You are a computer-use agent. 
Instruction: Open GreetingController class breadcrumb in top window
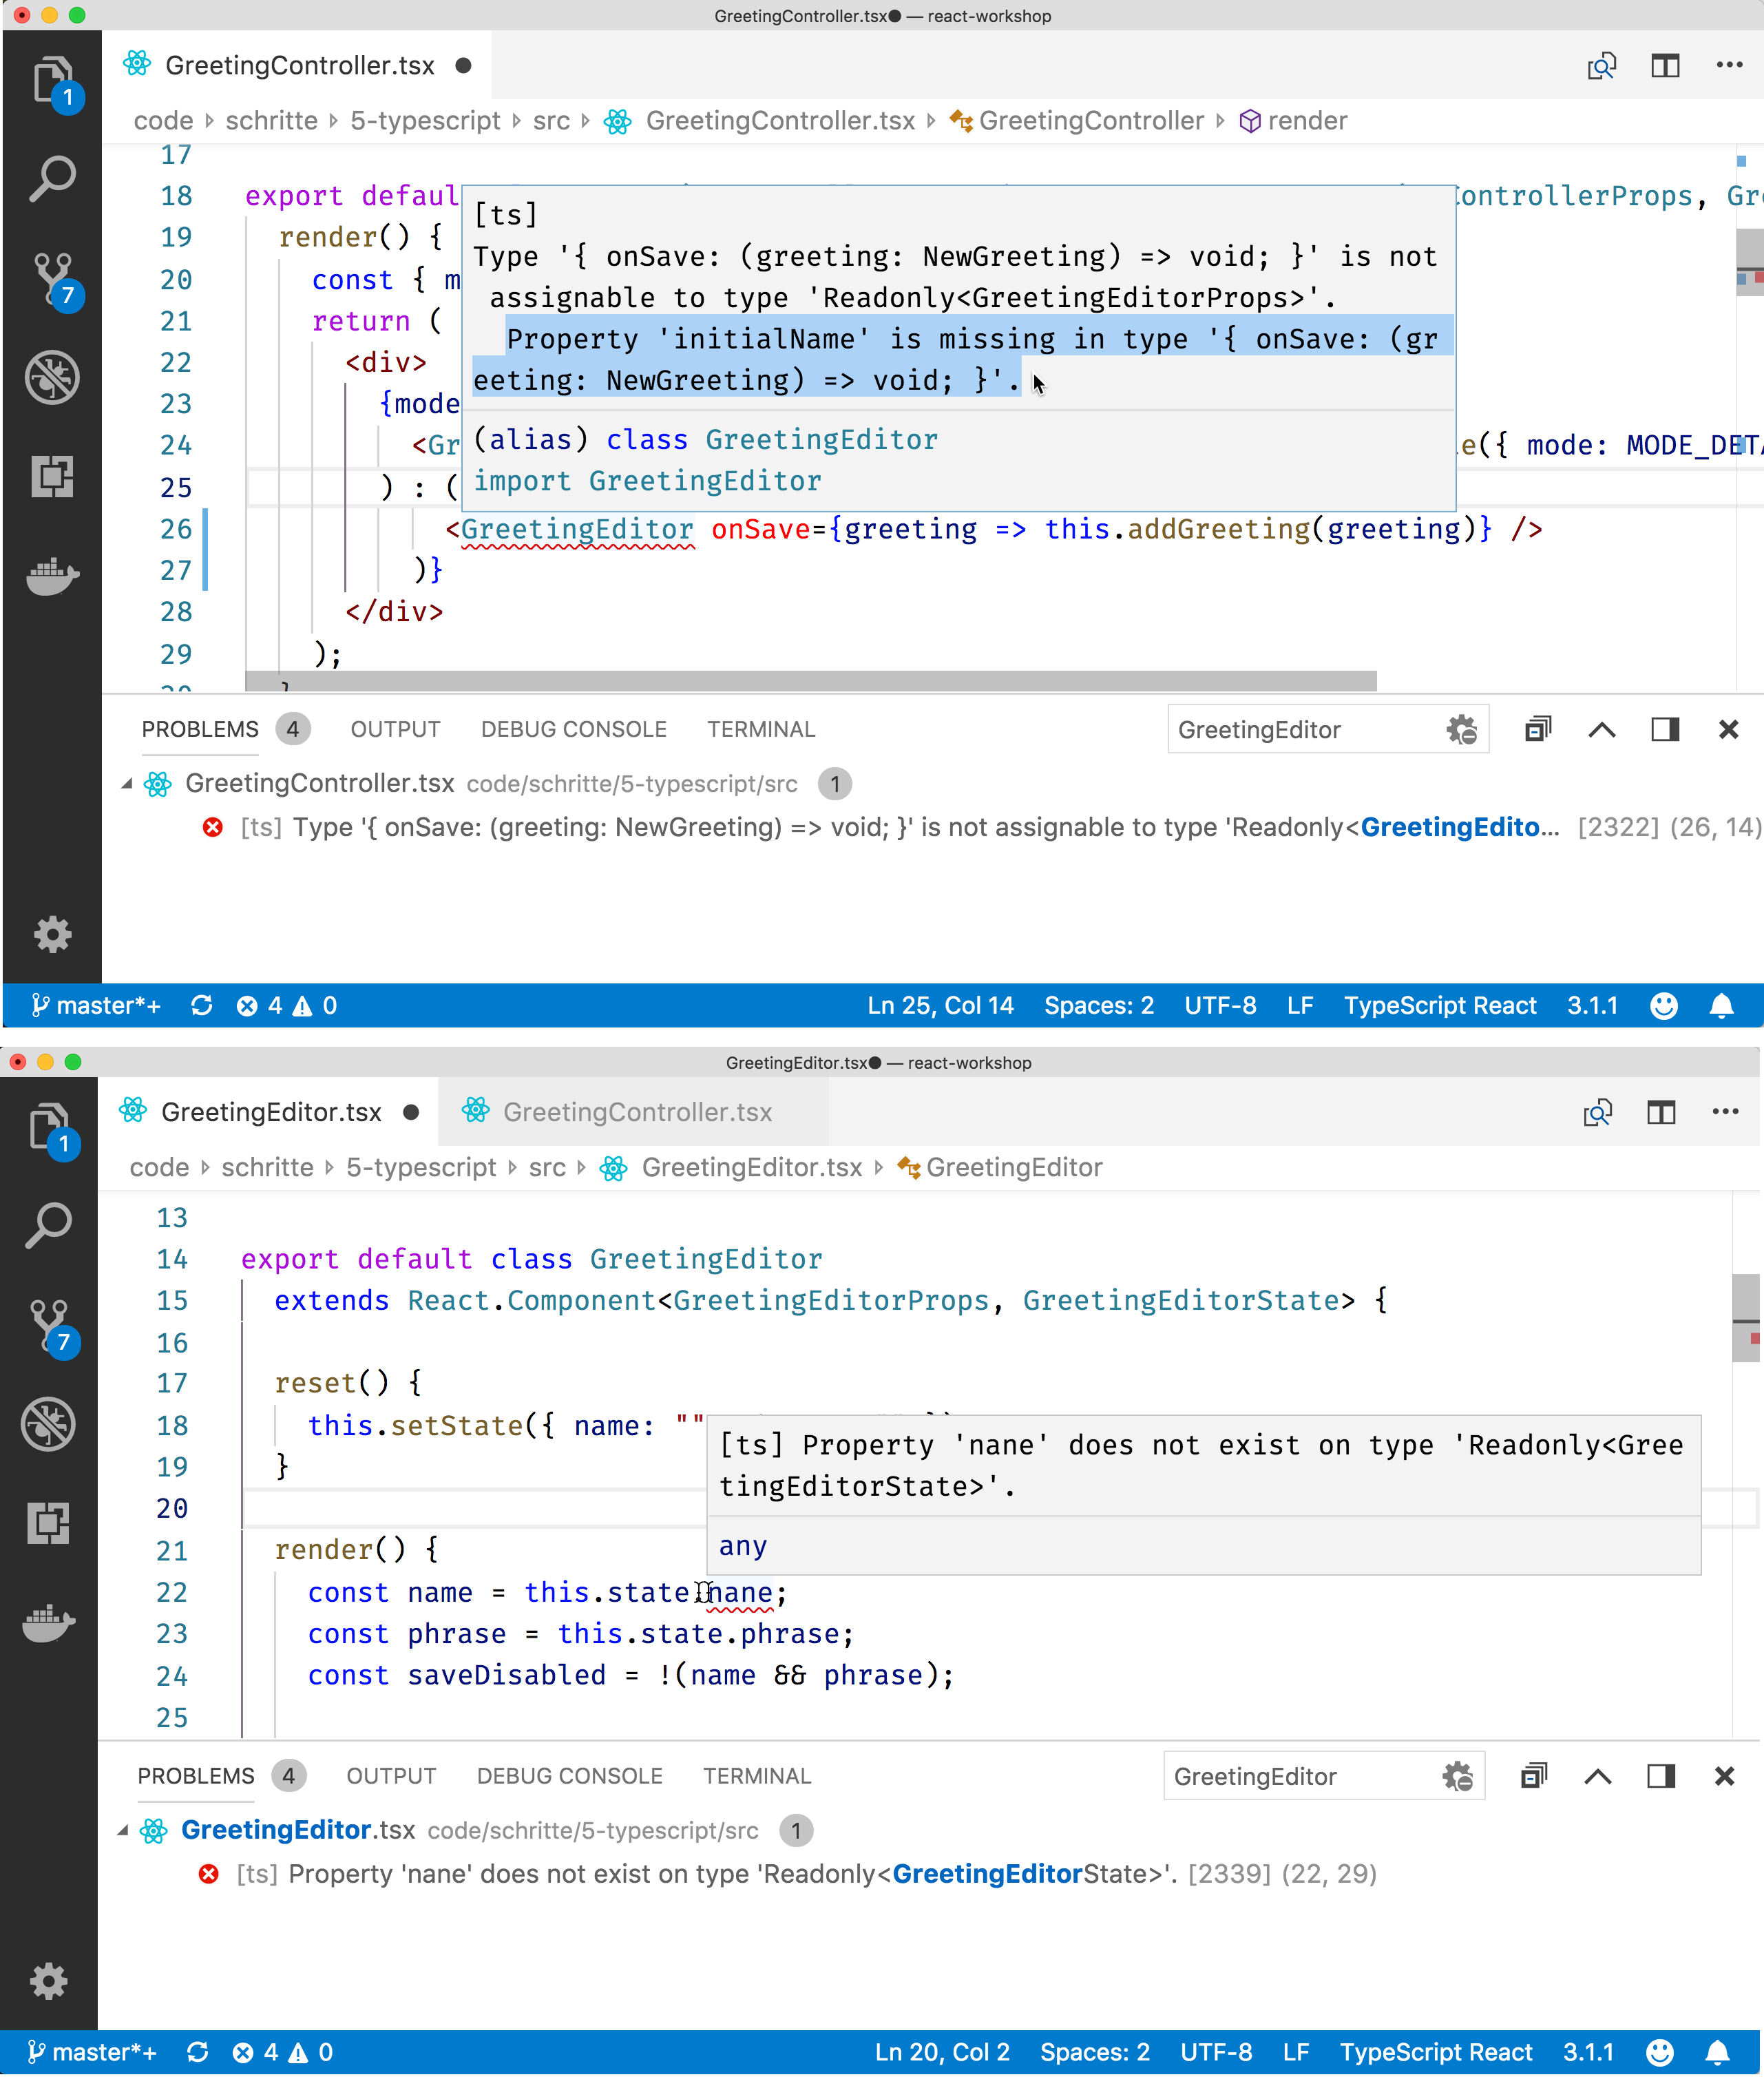coord(1076,121)
